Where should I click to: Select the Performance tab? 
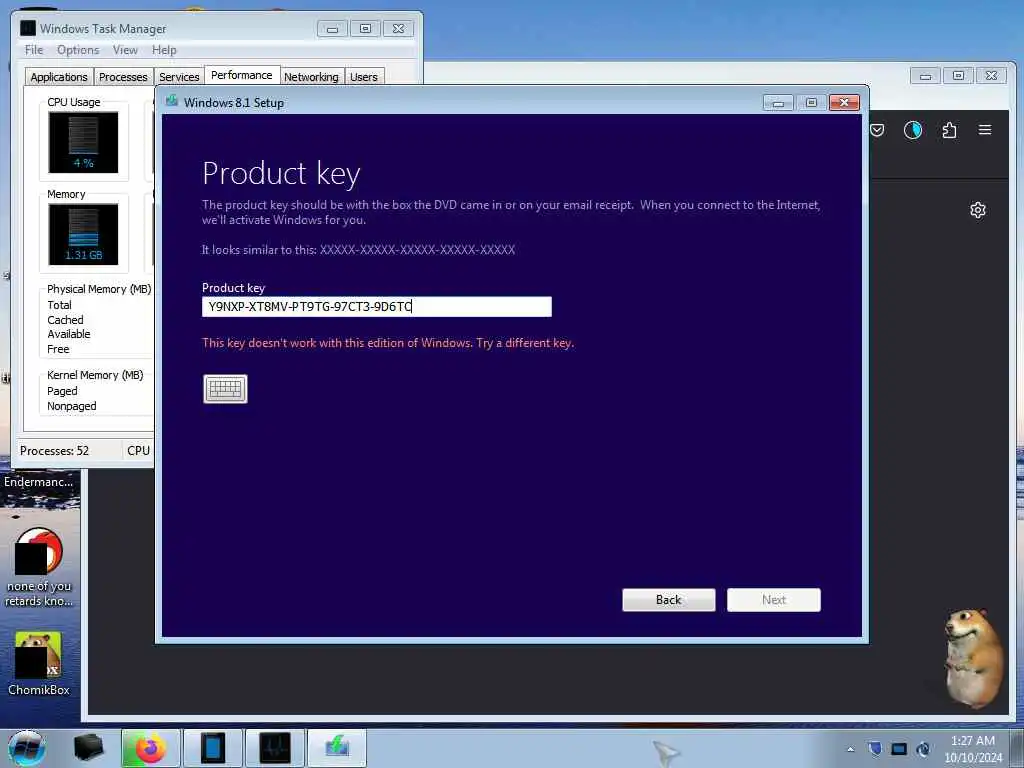[242, 75]
